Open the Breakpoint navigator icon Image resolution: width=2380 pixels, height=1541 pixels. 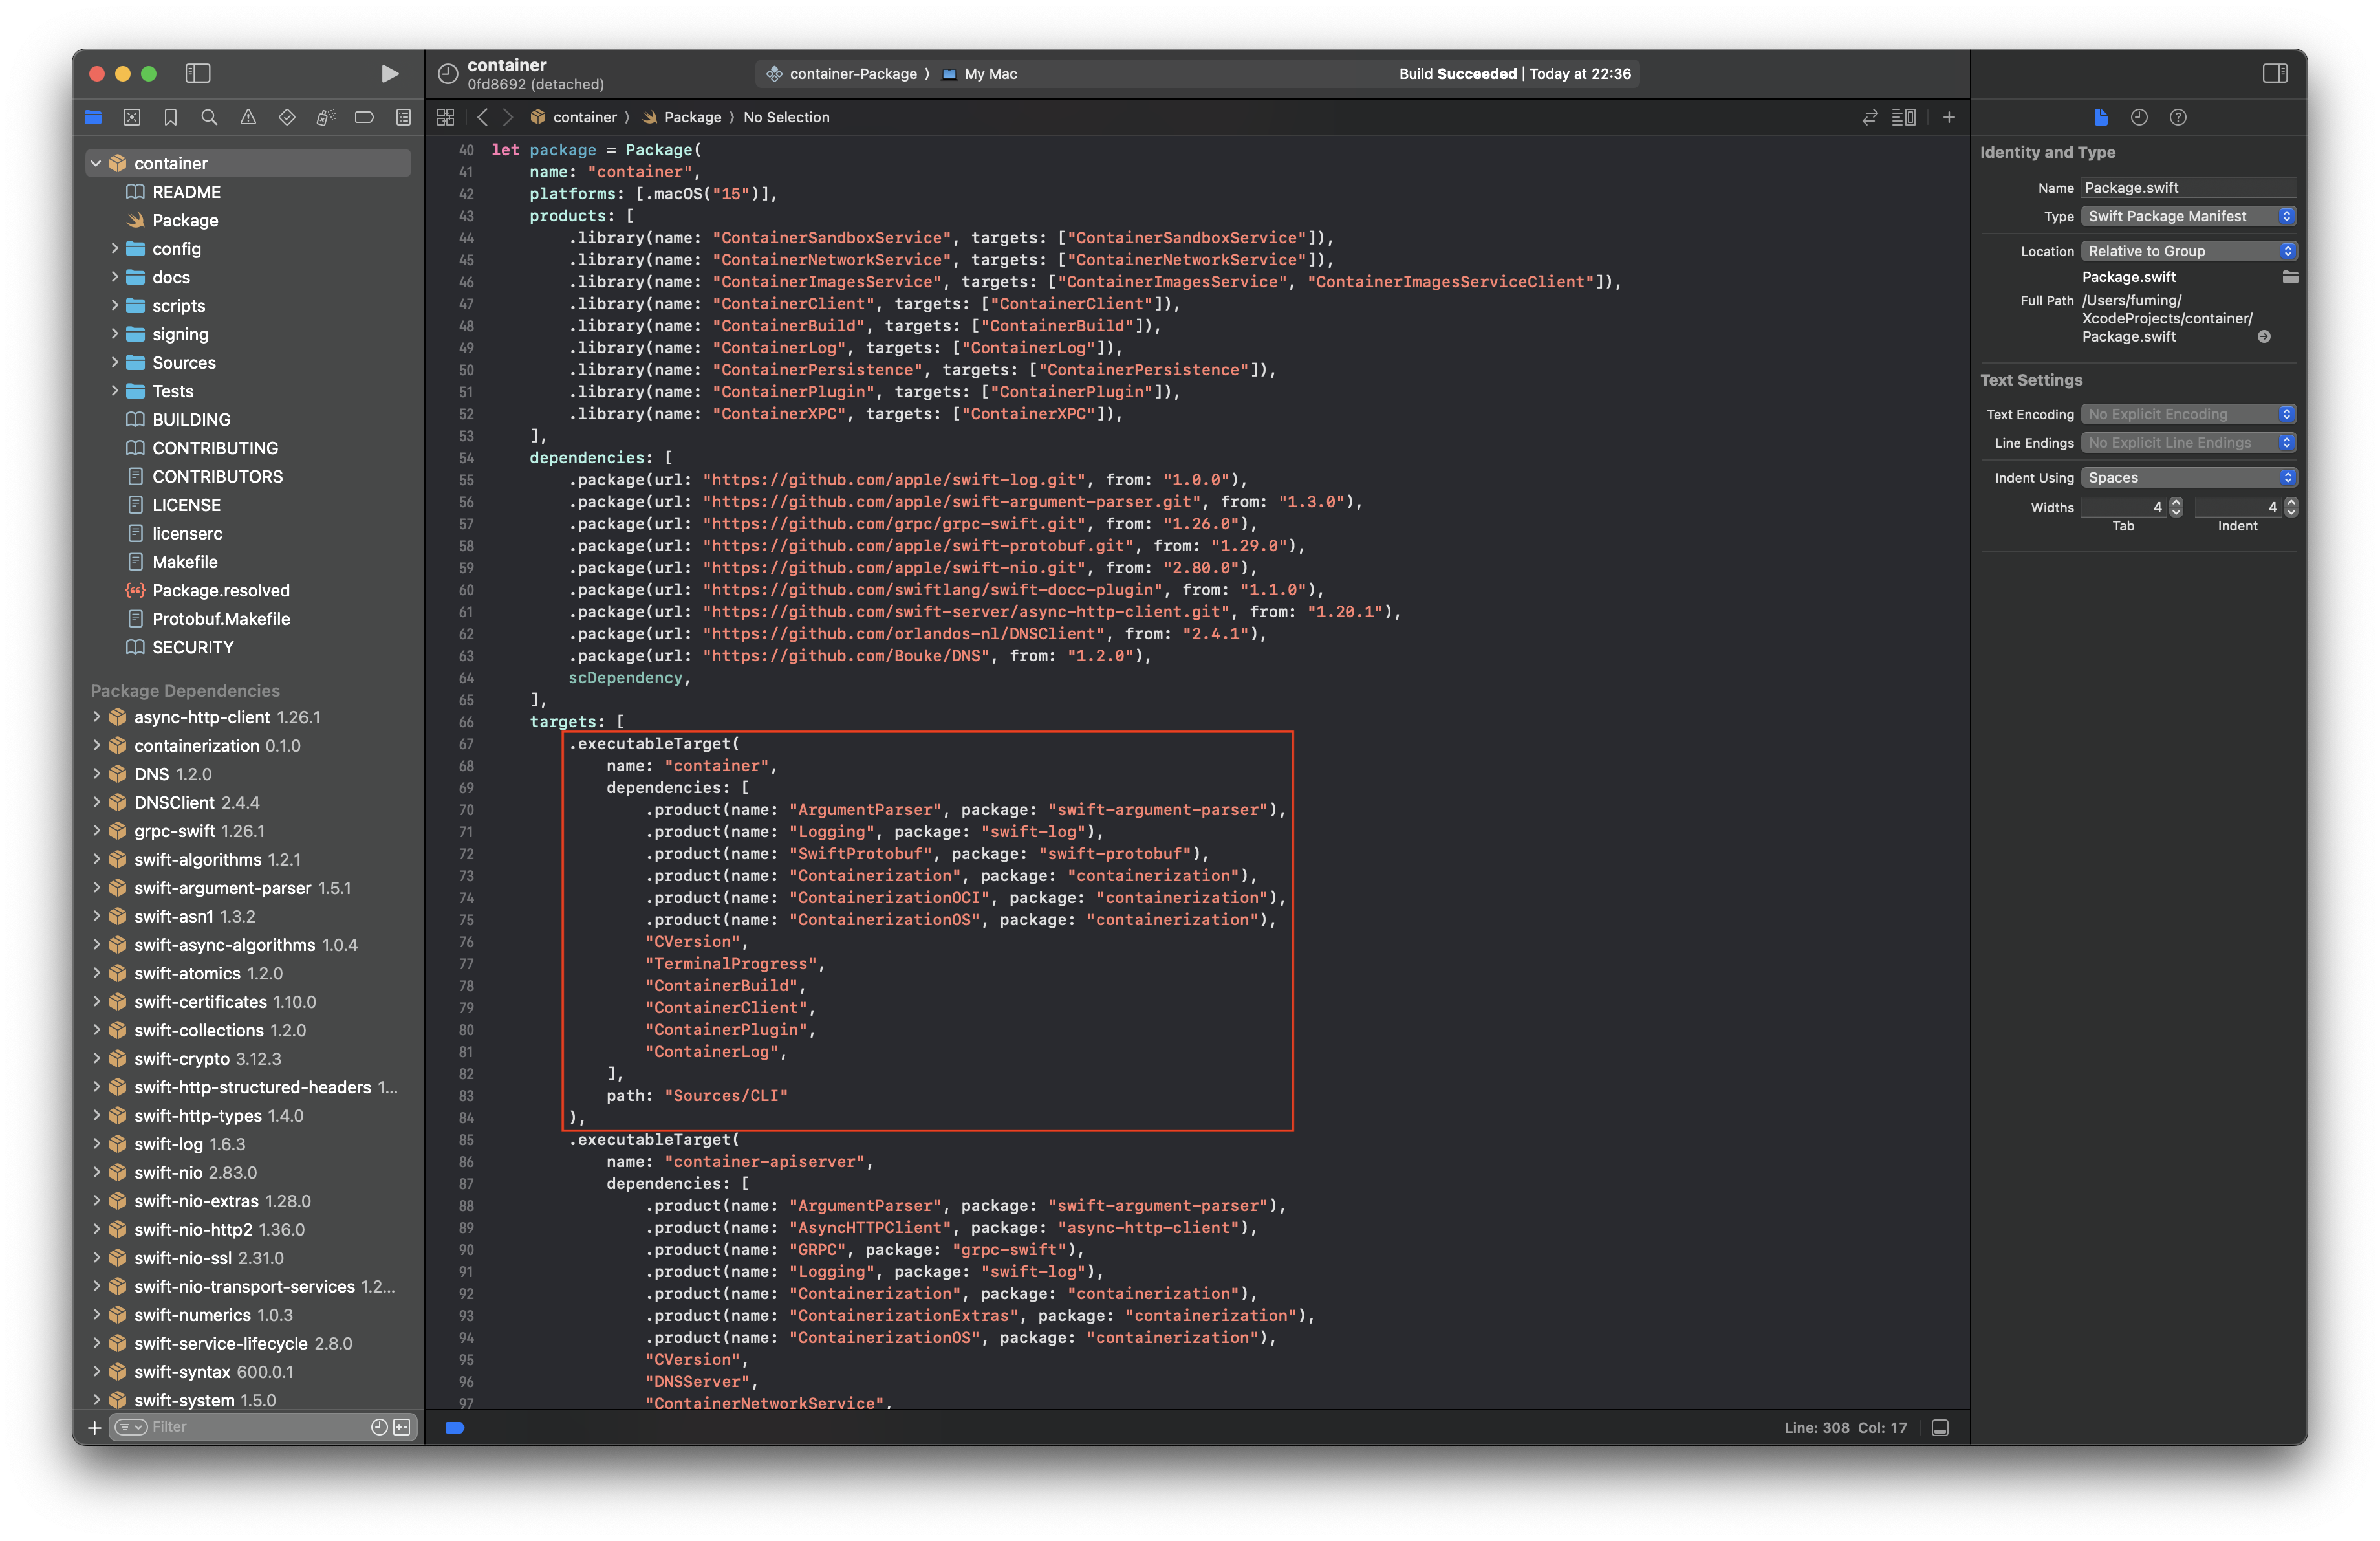click(x=364, y=117)
